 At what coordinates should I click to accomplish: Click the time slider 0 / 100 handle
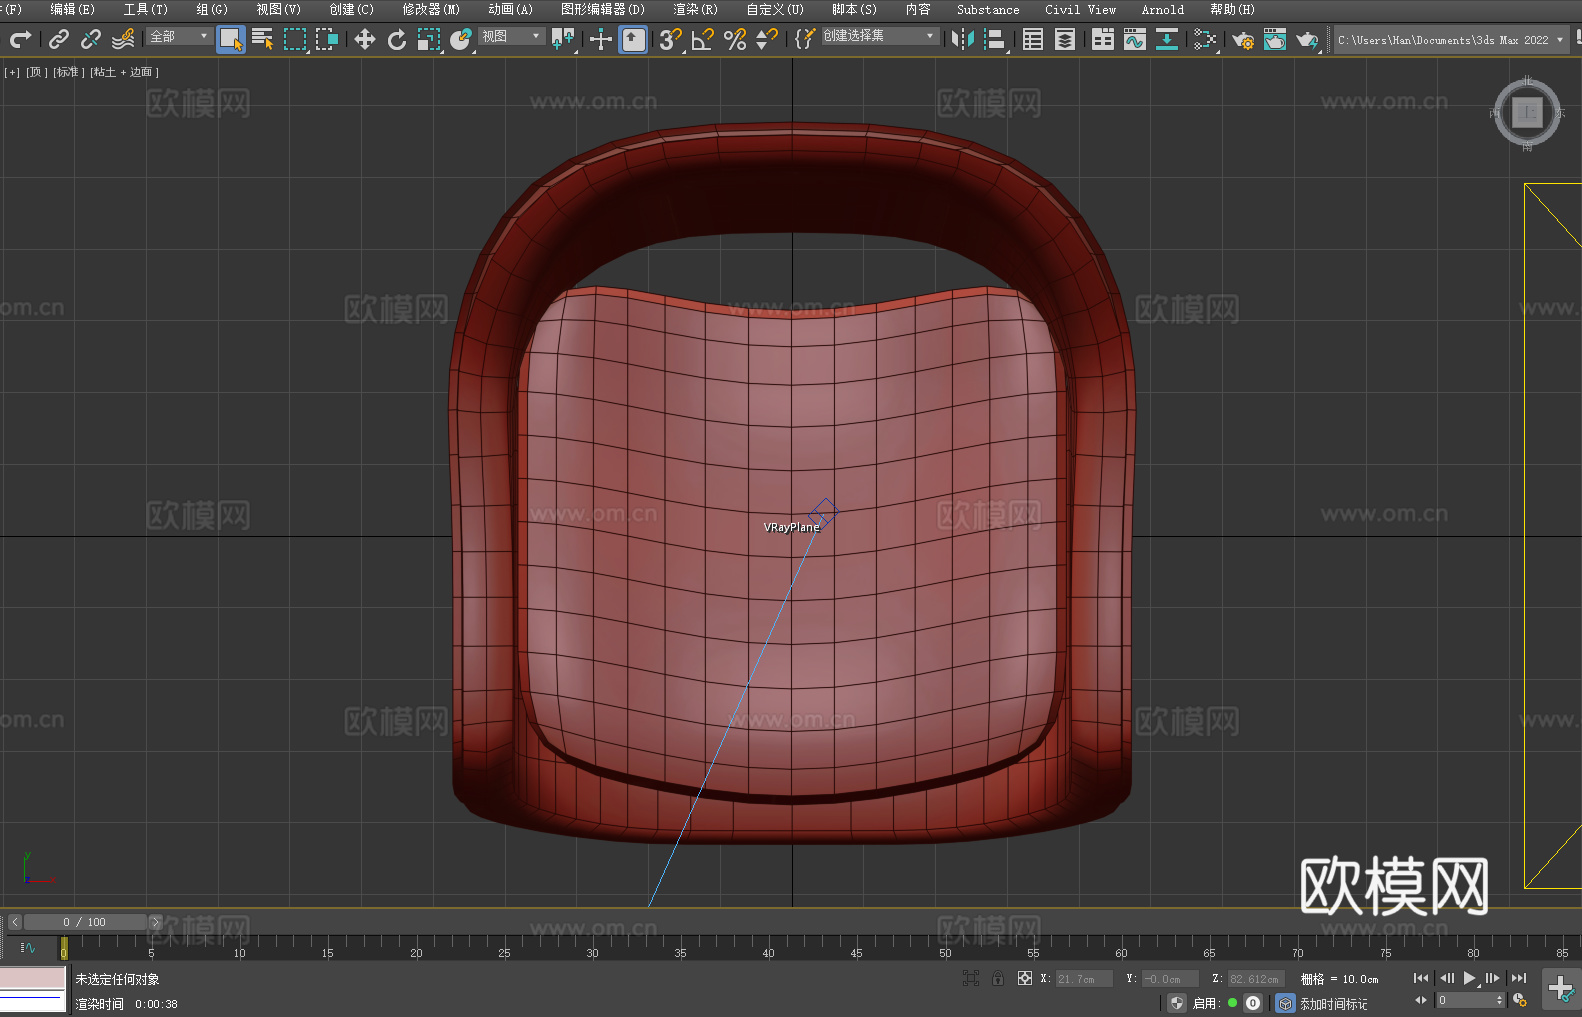(85, 922)
